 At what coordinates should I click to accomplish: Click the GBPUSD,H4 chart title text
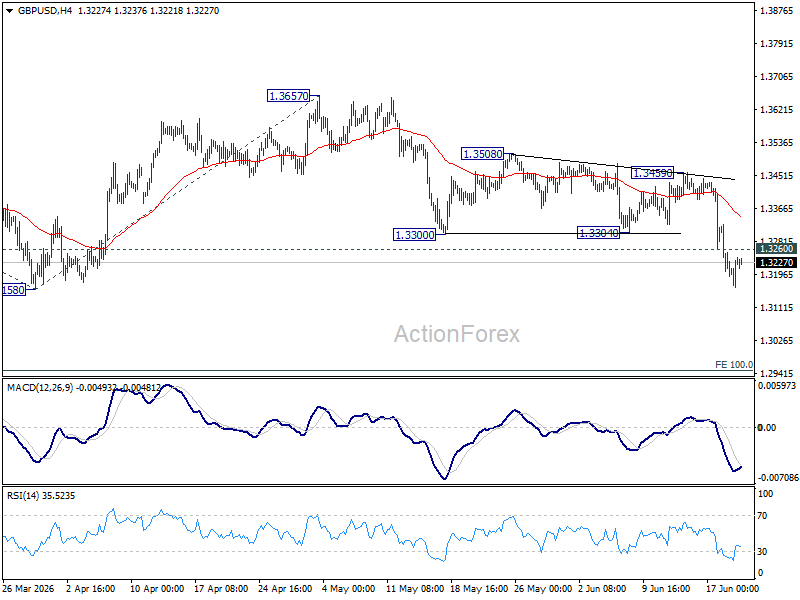[45, 11]
